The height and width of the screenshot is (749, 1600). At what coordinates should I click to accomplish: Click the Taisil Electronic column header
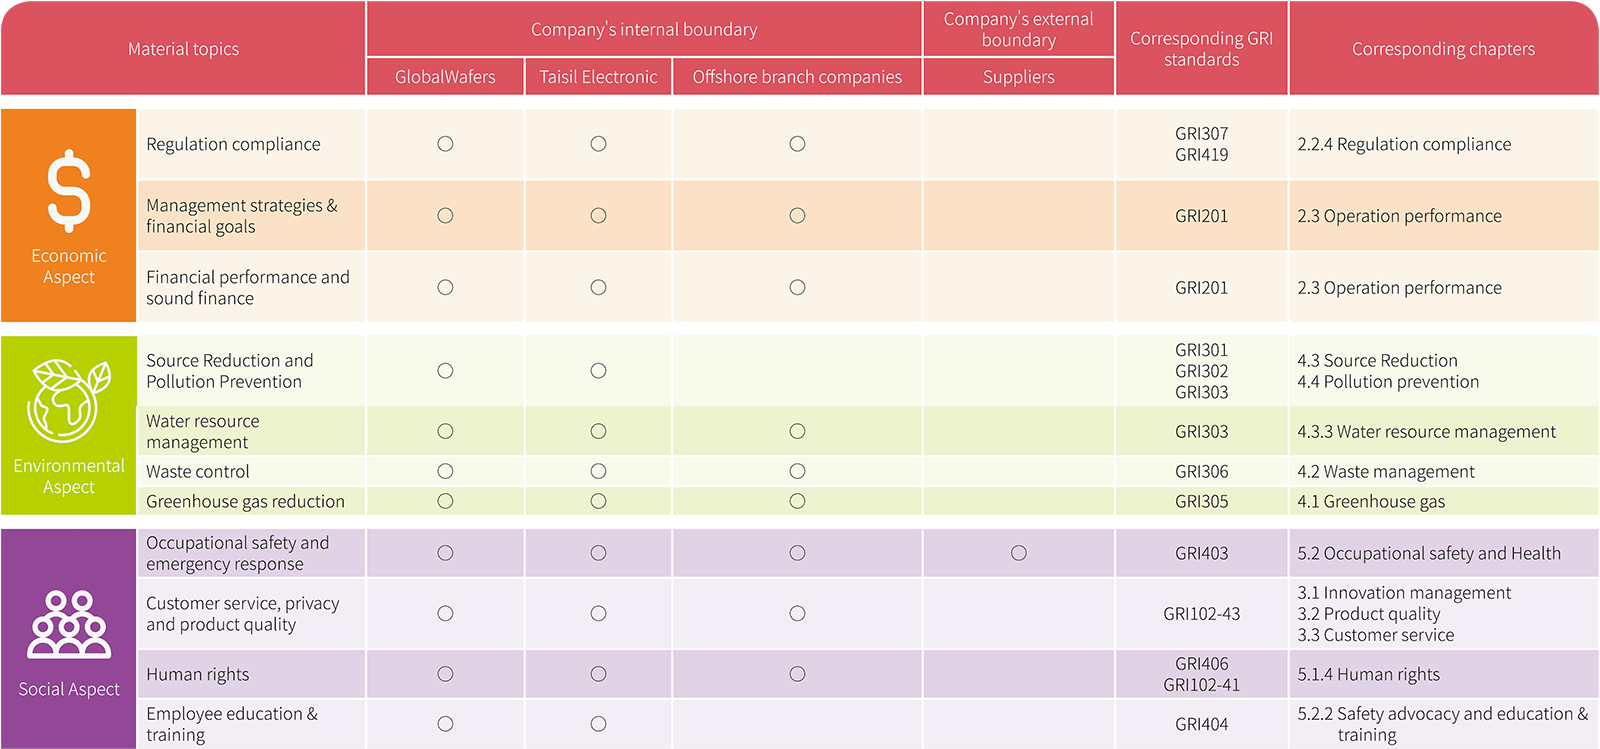pos(598,77)
